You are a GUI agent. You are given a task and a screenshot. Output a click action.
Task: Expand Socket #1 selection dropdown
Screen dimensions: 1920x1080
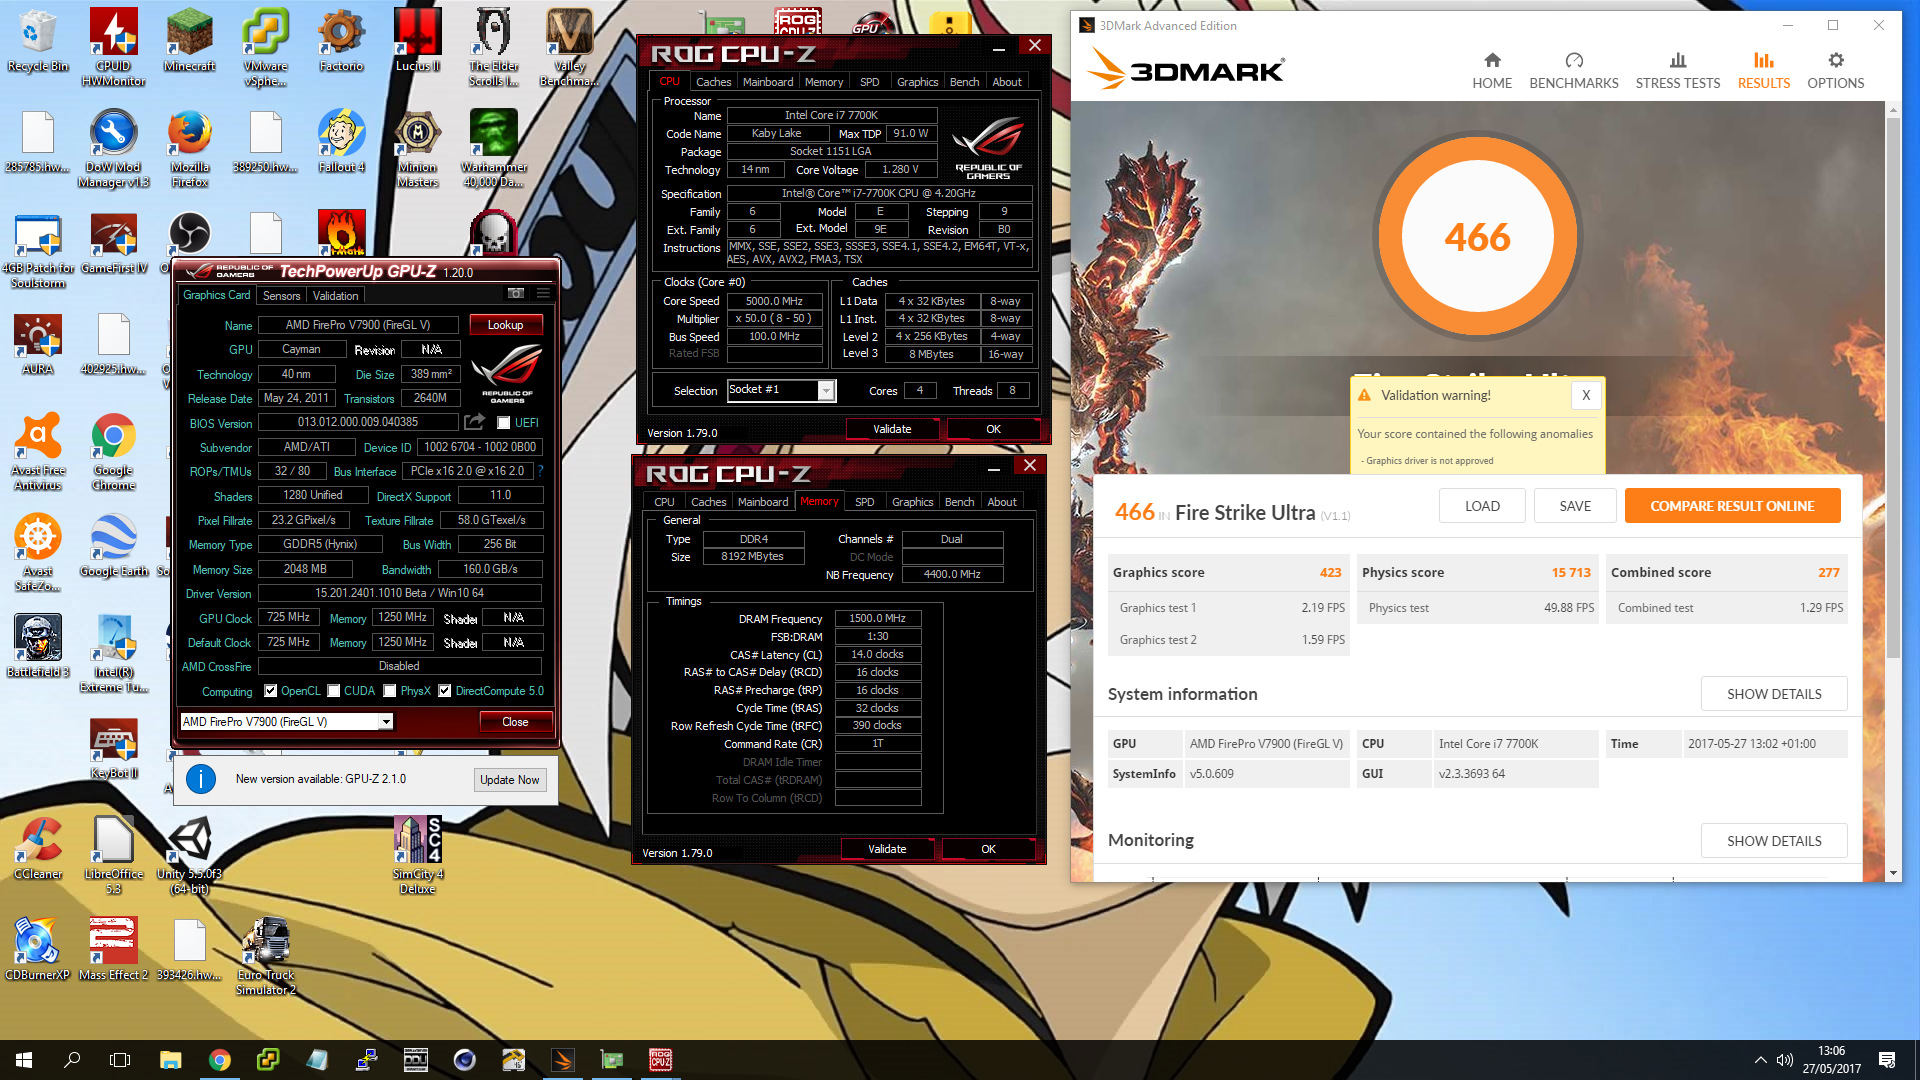tap(826, 390)
